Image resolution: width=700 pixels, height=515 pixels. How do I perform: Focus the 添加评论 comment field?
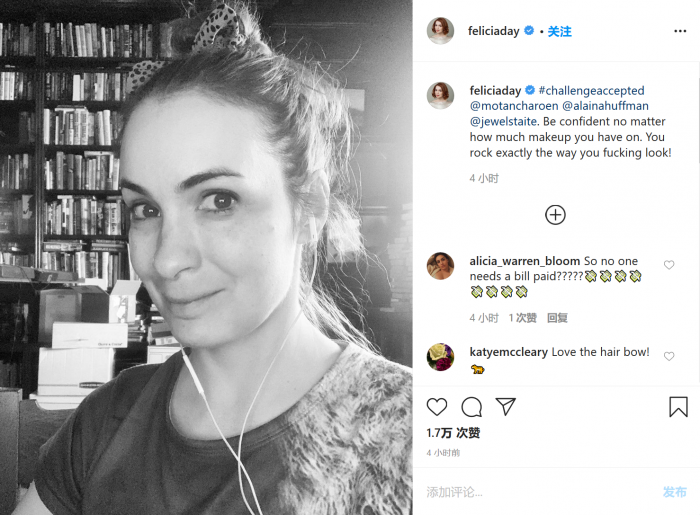(x=536, y=492)
